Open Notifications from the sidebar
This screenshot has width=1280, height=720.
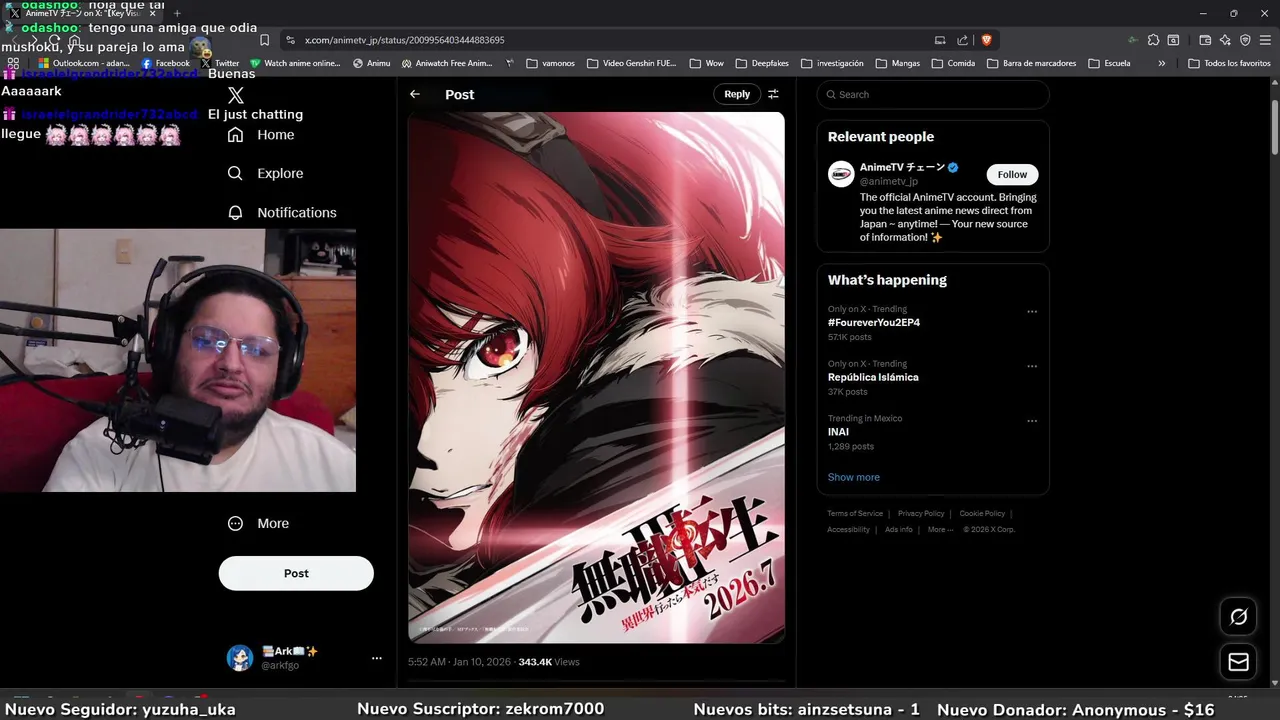pyautogui.click(x=281, y=213)
